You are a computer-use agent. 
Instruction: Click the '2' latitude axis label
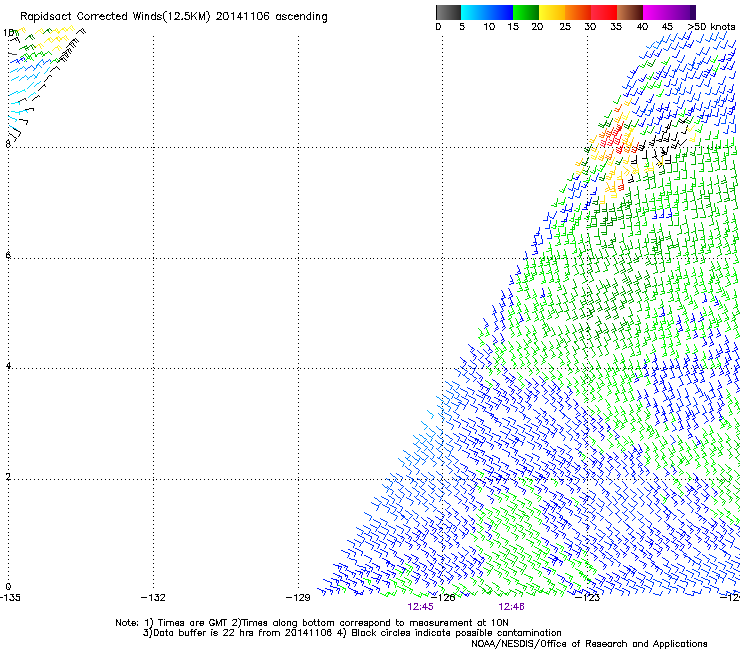[x=8, y=477]
